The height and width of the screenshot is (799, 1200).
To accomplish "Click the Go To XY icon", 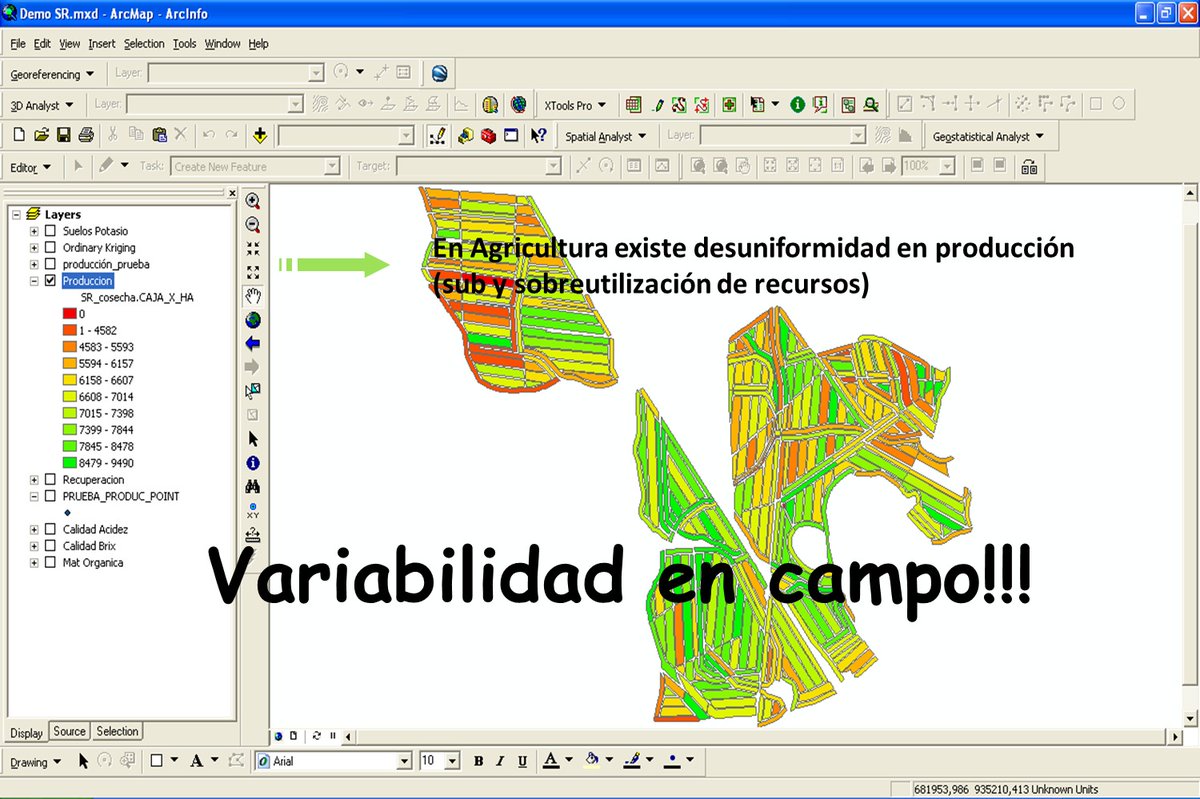I will click(253, 510).
